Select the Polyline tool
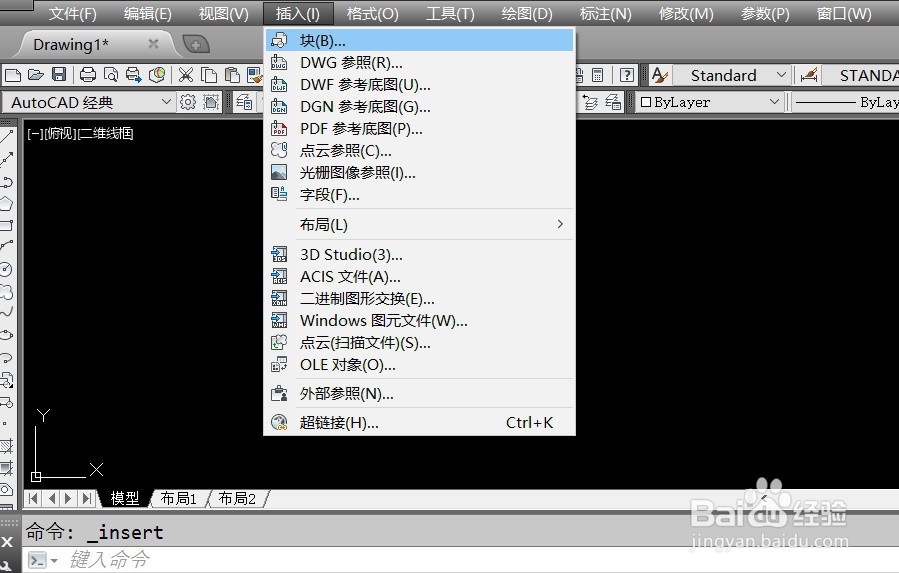 click(x=7, y=182)
